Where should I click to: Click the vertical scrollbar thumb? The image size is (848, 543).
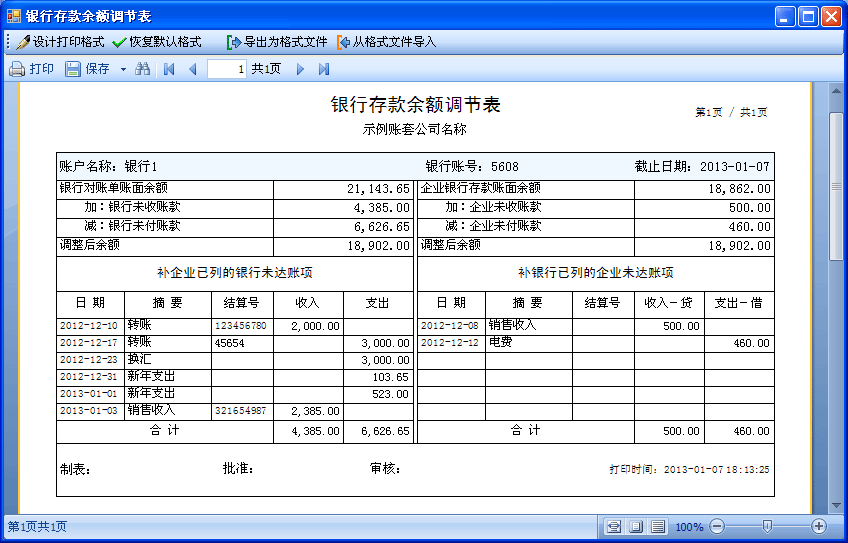836,187
